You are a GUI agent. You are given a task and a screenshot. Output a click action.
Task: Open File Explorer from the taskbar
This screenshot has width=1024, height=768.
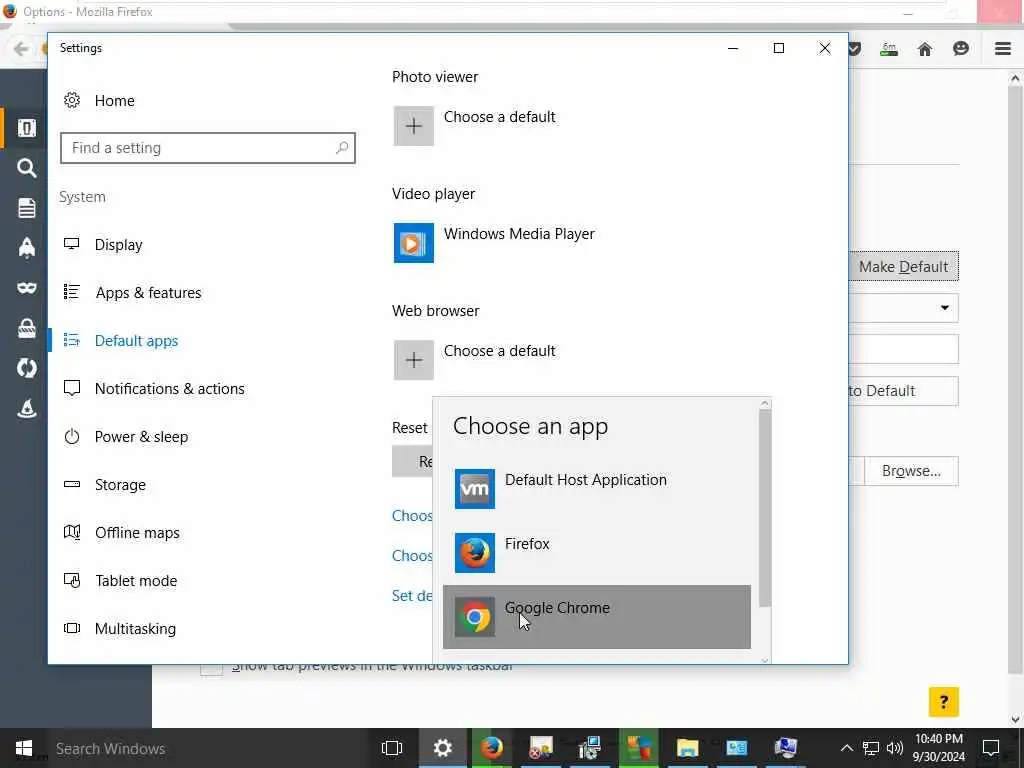click(x=687, y=748)
